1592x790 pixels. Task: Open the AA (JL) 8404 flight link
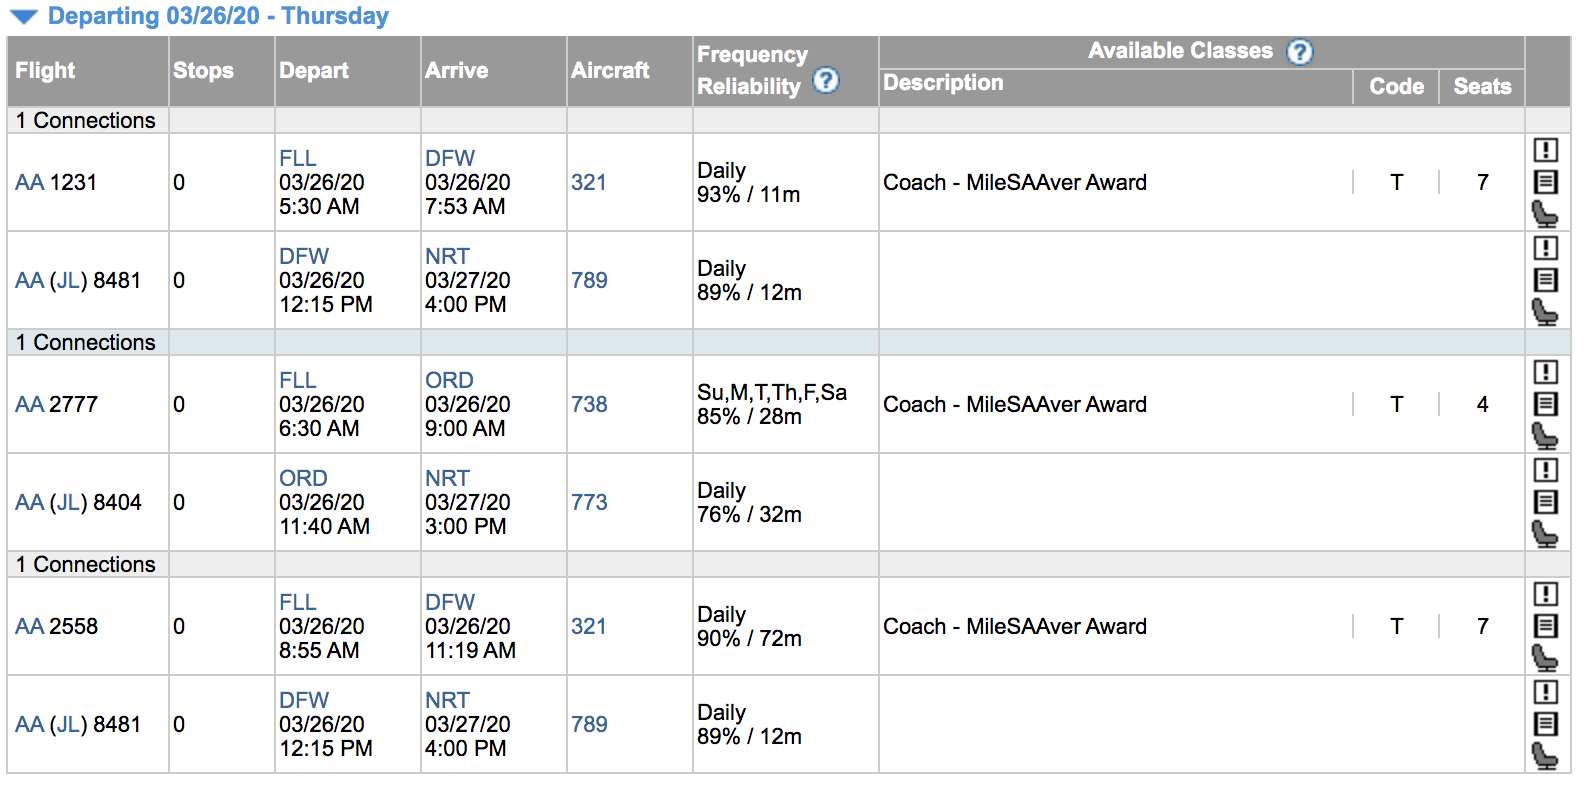click(78, 503)
